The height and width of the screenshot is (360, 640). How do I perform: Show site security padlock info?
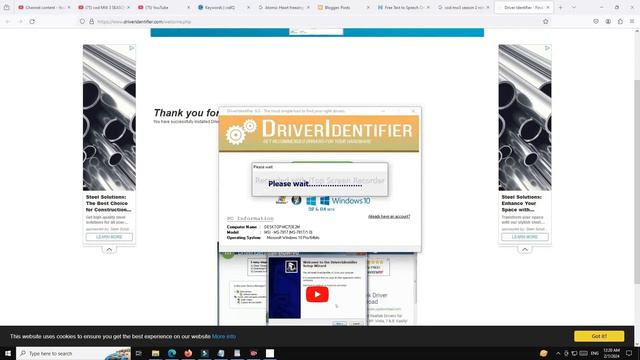(91, 21)
